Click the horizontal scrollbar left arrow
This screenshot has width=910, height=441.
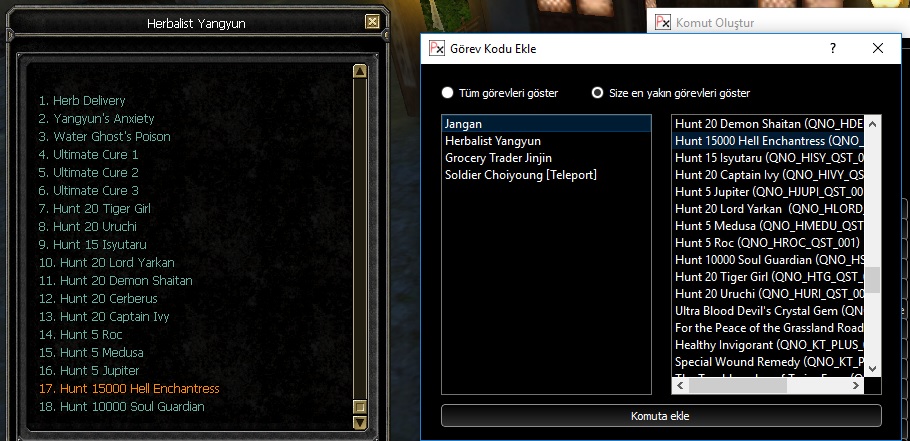coord(680,386)
